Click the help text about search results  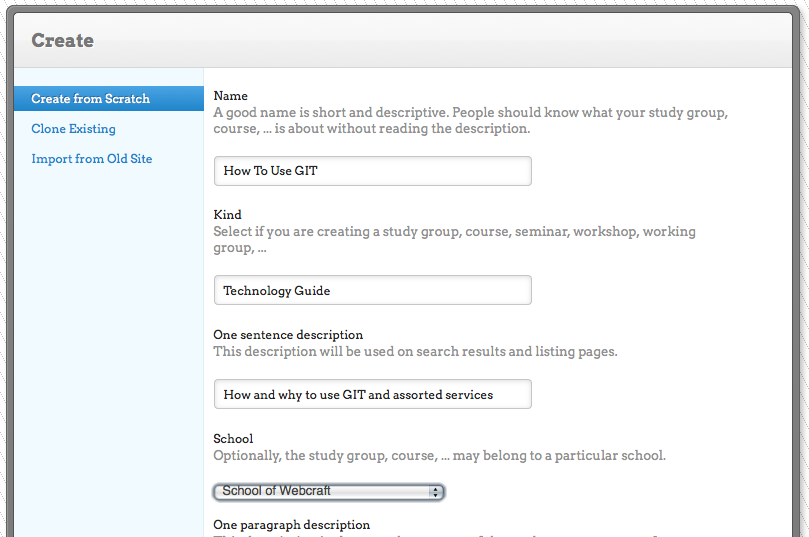point(415,352)
